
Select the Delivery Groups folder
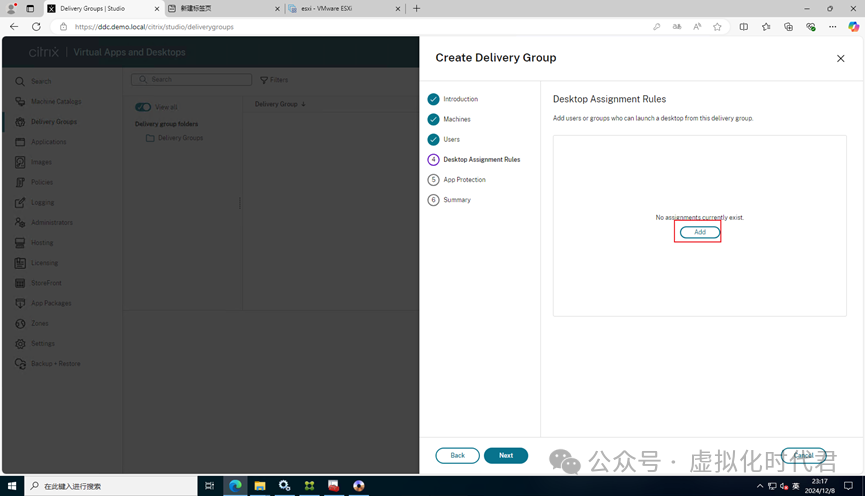[174, 138]
